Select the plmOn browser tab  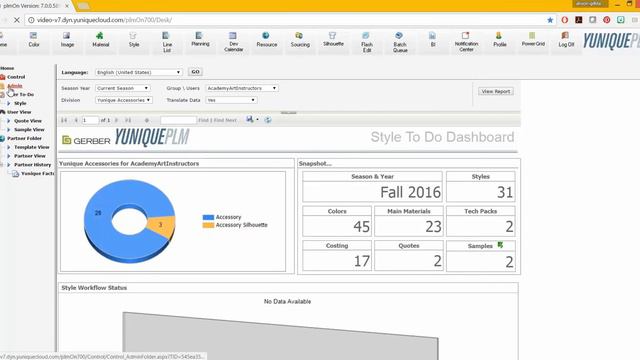tap(33, 6)
